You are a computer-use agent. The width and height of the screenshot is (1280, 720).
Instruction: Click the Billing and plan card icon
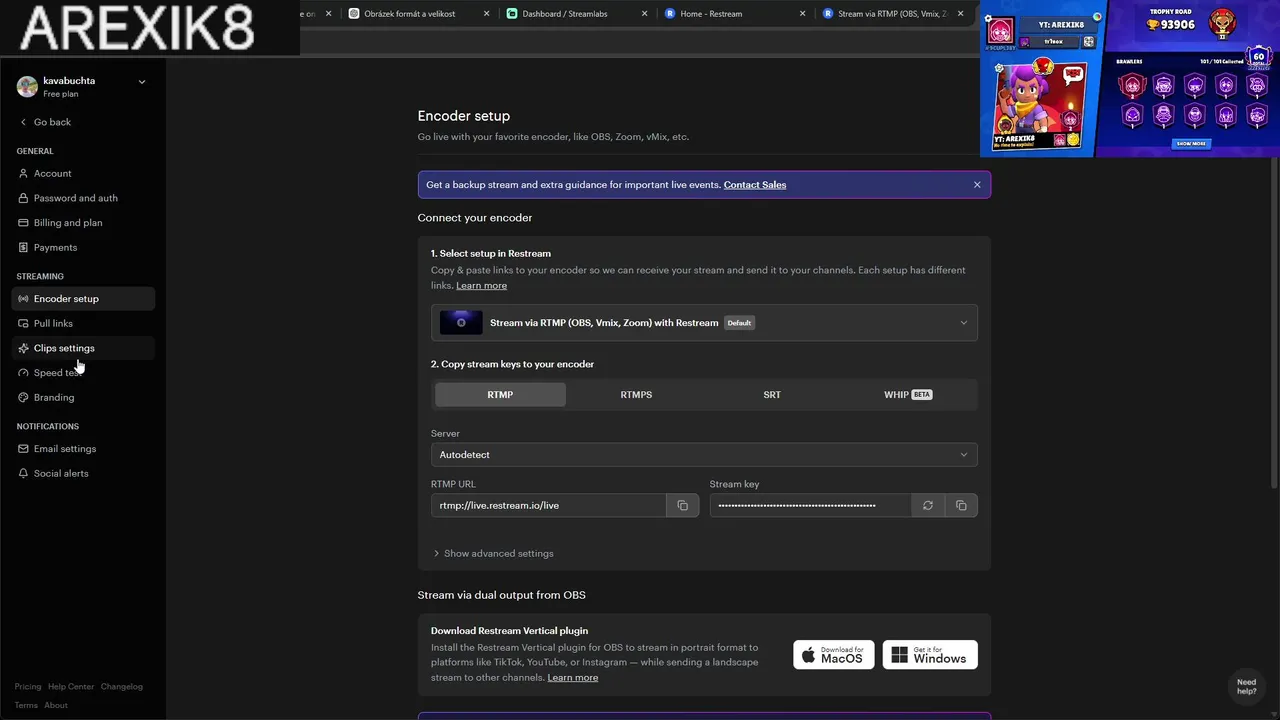24,223
